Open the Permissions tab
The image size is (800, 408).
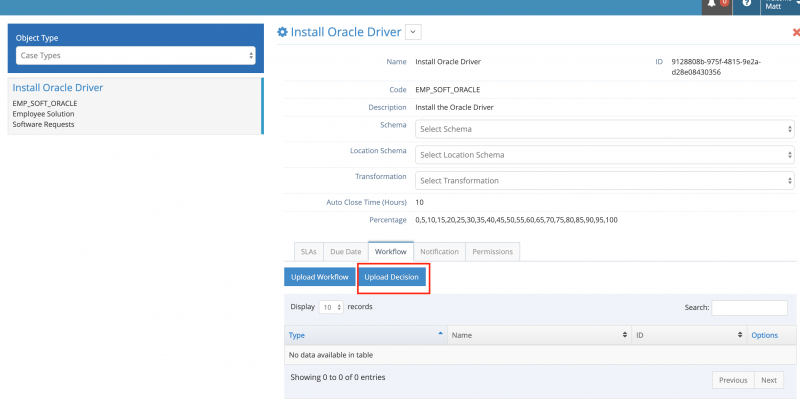click(x=492, y=252)
